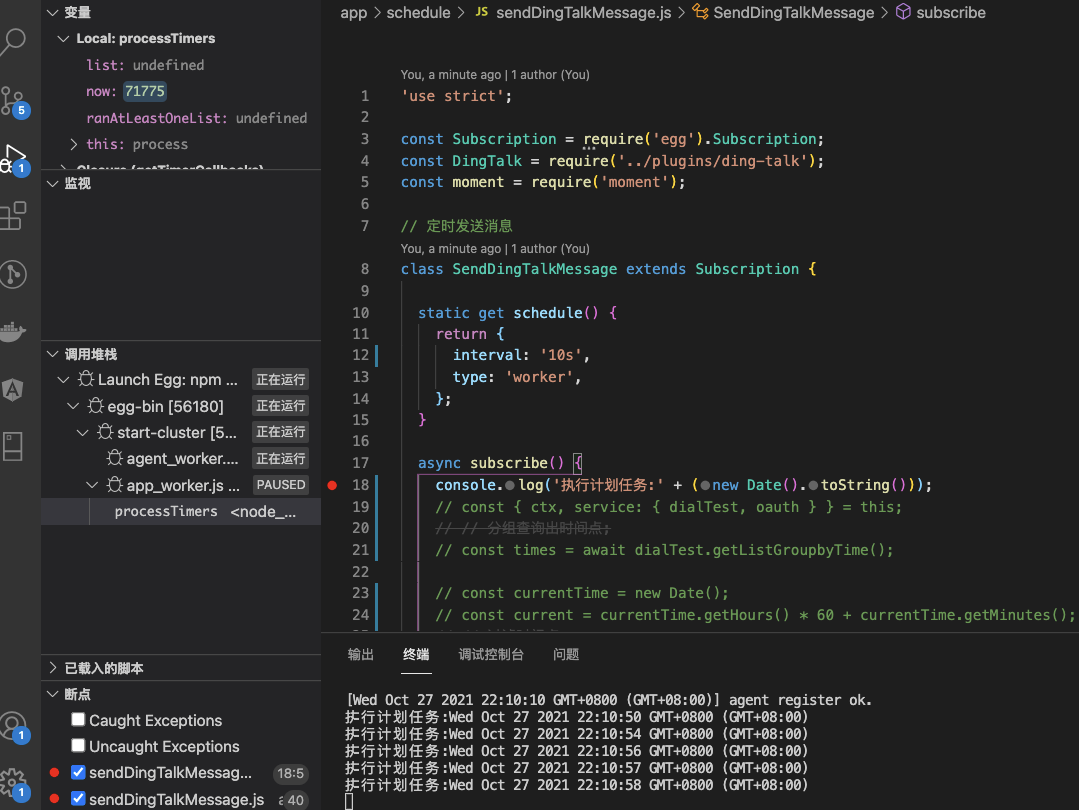The width and height of the screenshot is (1079, 810).
Task: Click line number 12 in the gutter
Action: point(361,355)
